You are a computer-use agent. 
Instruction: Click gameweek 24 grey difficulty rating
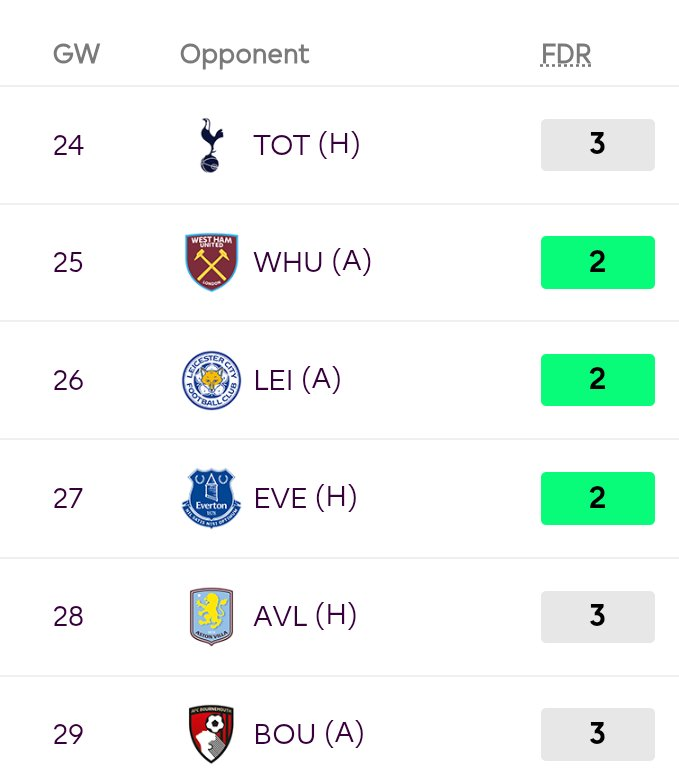(598, 145)
